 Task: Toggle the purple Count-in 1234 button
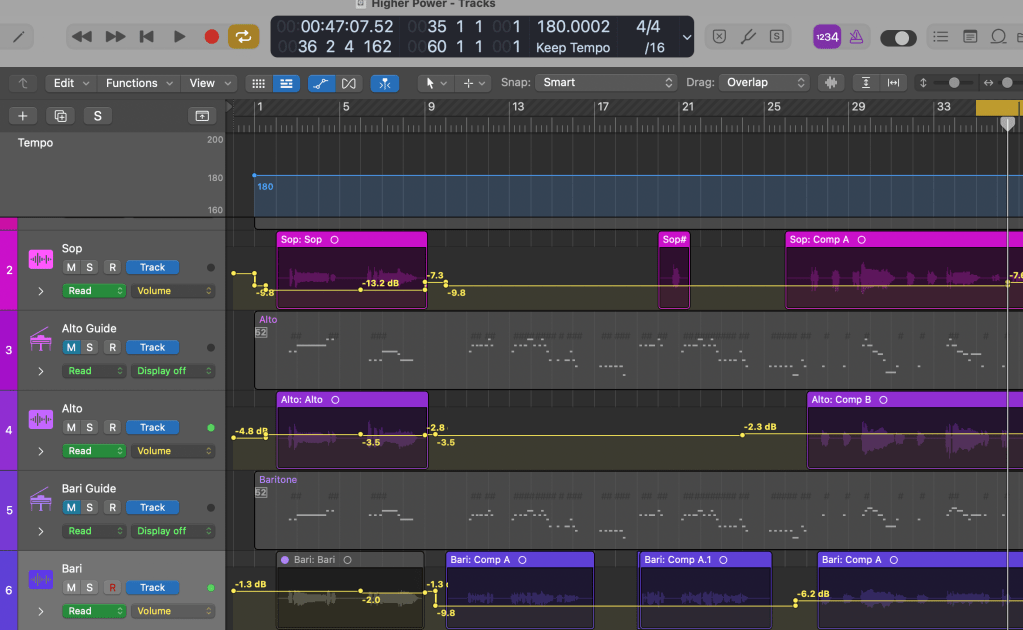tap(827, 37)
